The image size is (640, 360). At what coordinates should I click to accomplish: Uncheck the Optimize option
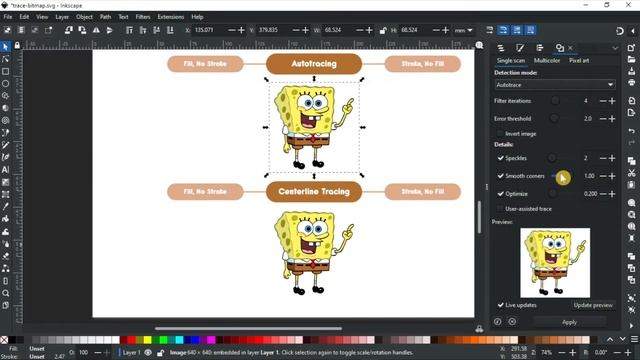click(500, 194)
